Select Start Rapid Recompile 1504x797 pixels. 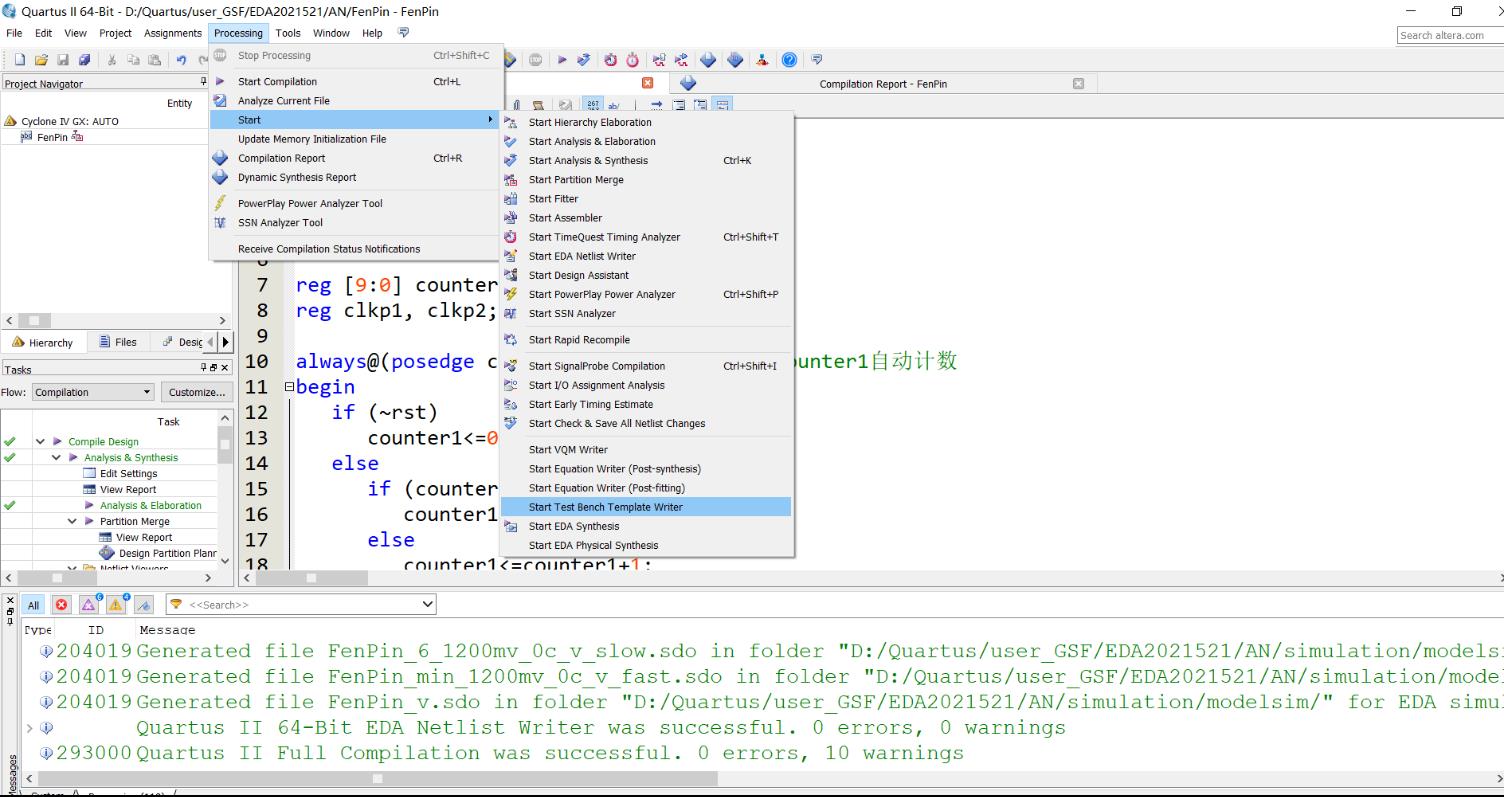[x=646, y=340]
